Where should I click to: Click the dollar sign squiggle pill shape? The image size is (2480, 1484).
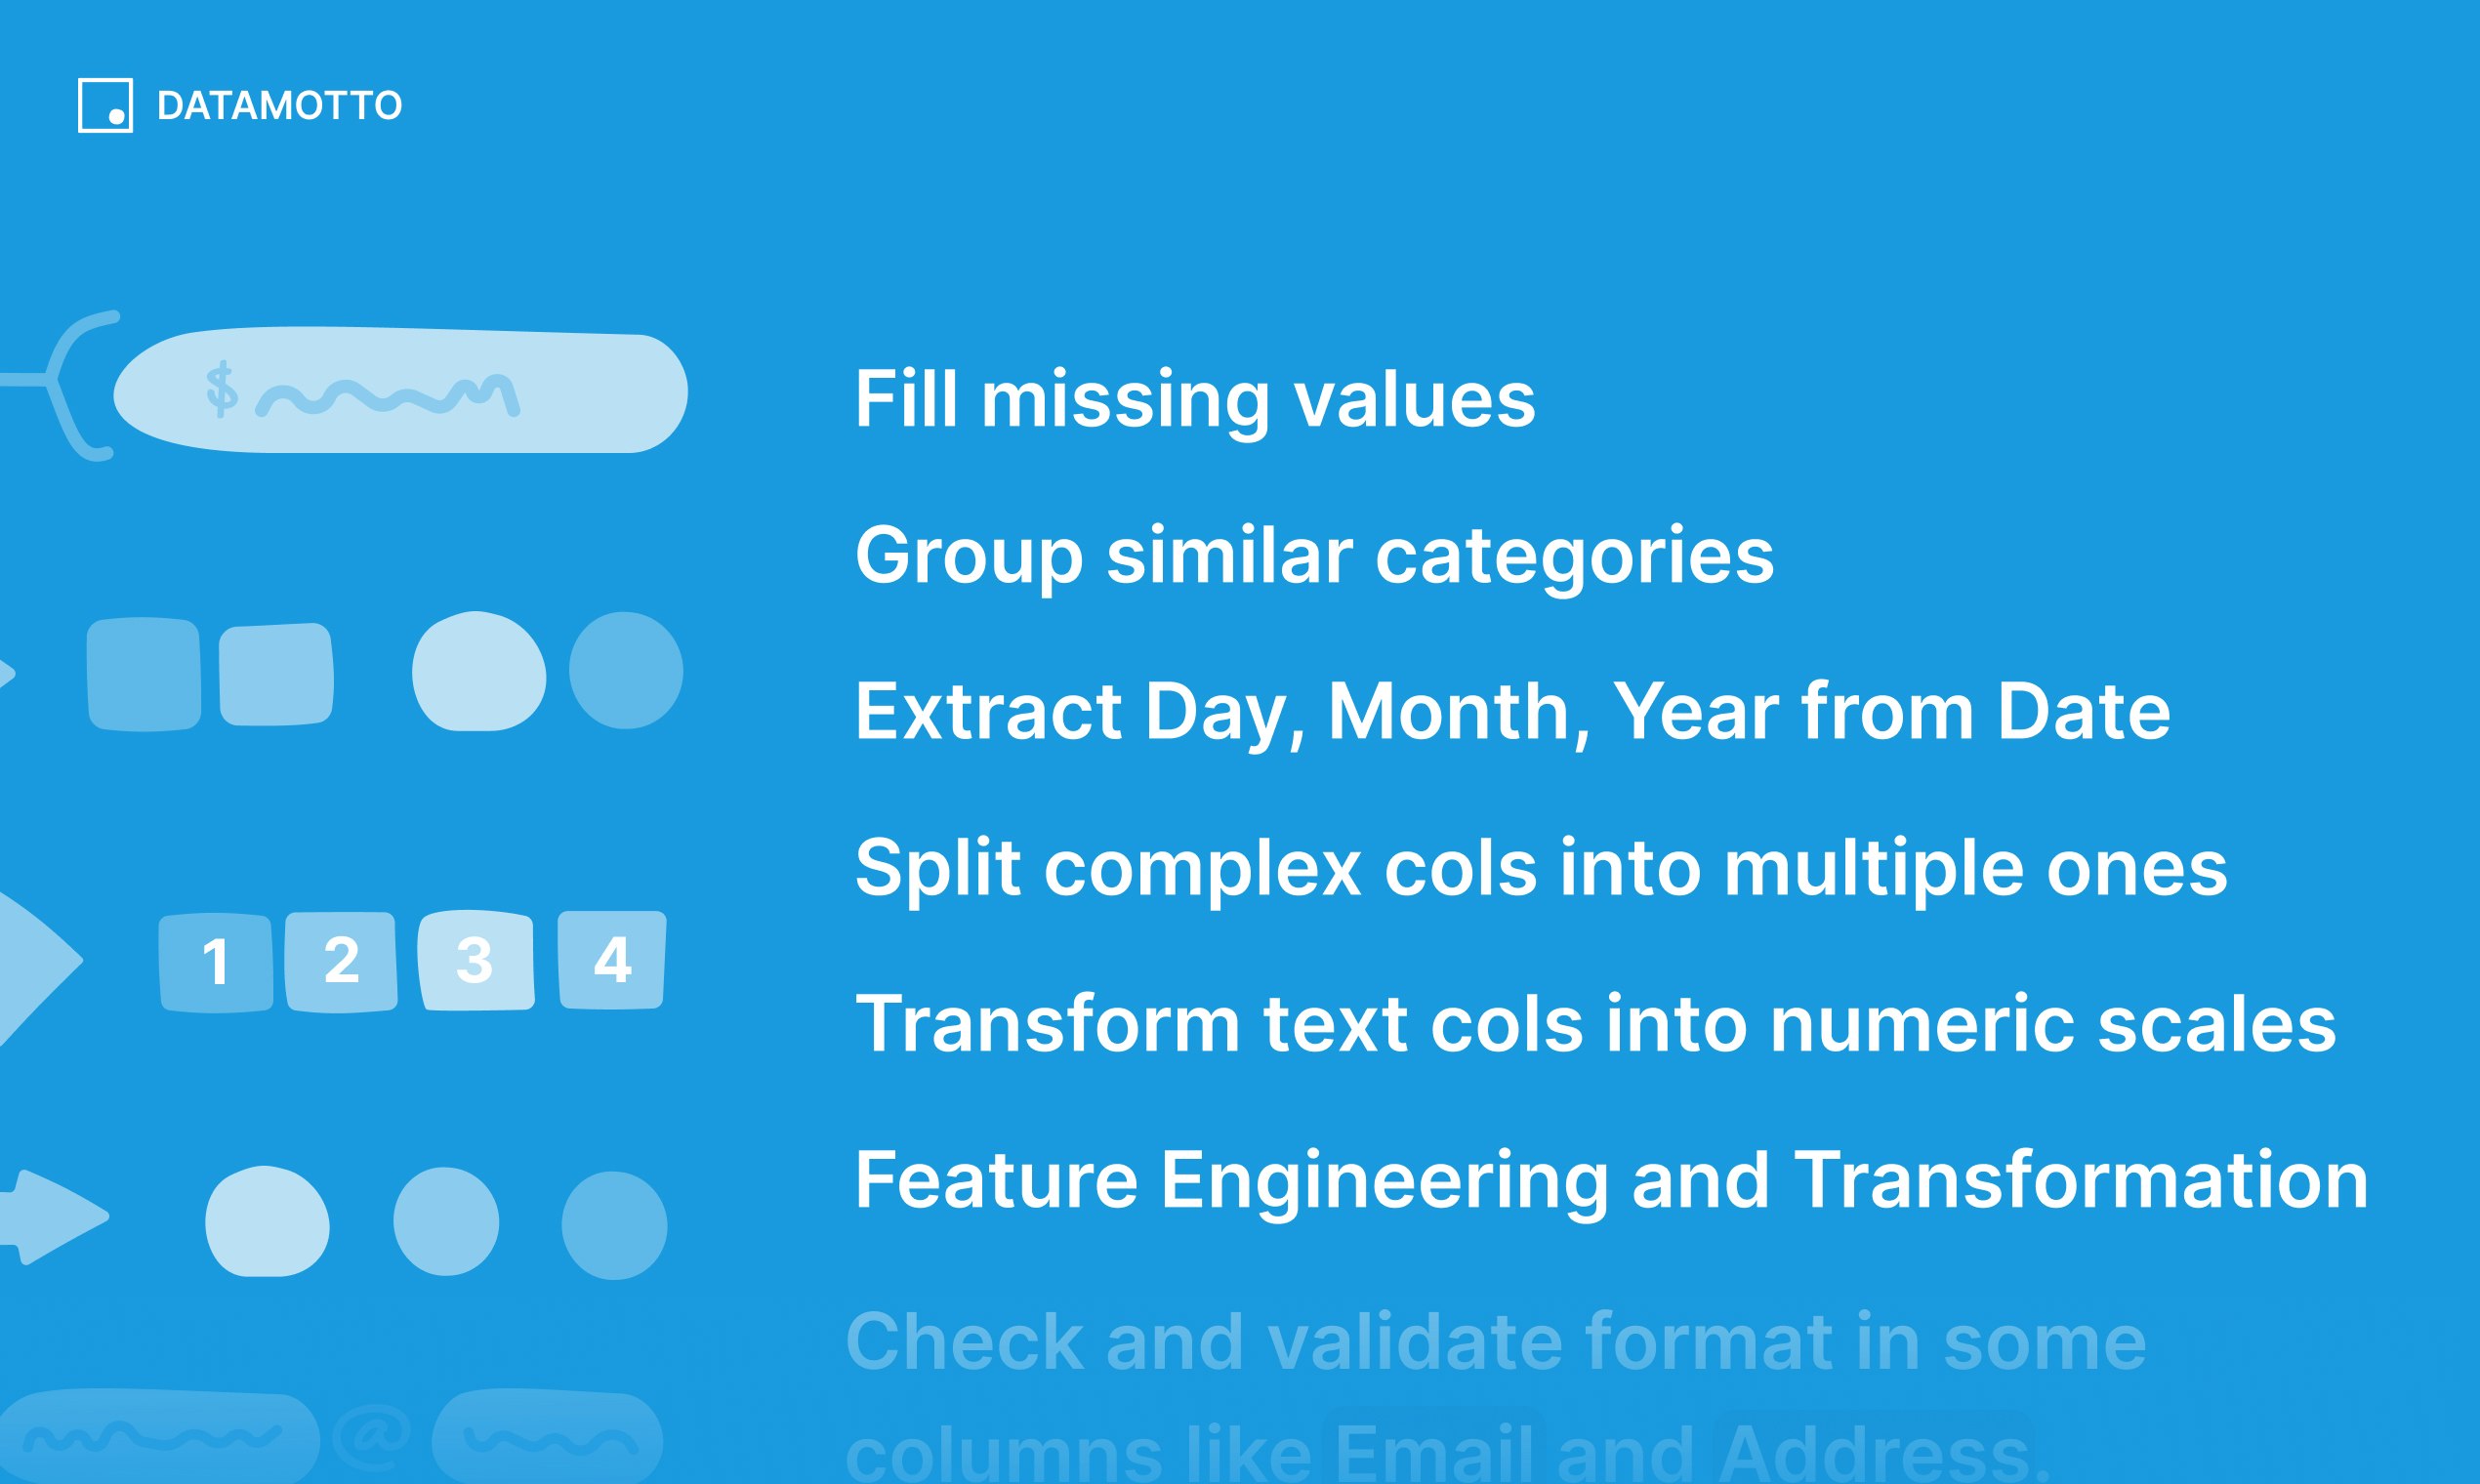(400, 390)
